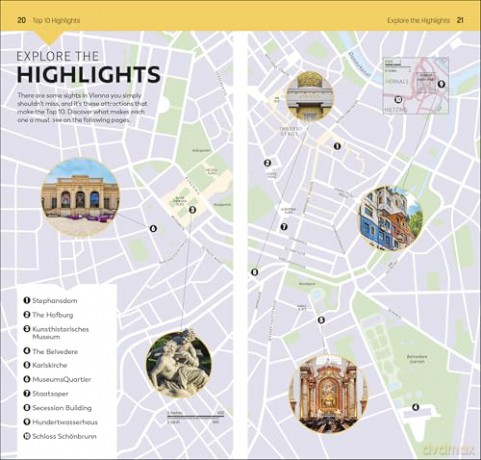Click 'Secession Building' legend entry
This screenshot has height=460, width=481.
(x=58, y=408)
